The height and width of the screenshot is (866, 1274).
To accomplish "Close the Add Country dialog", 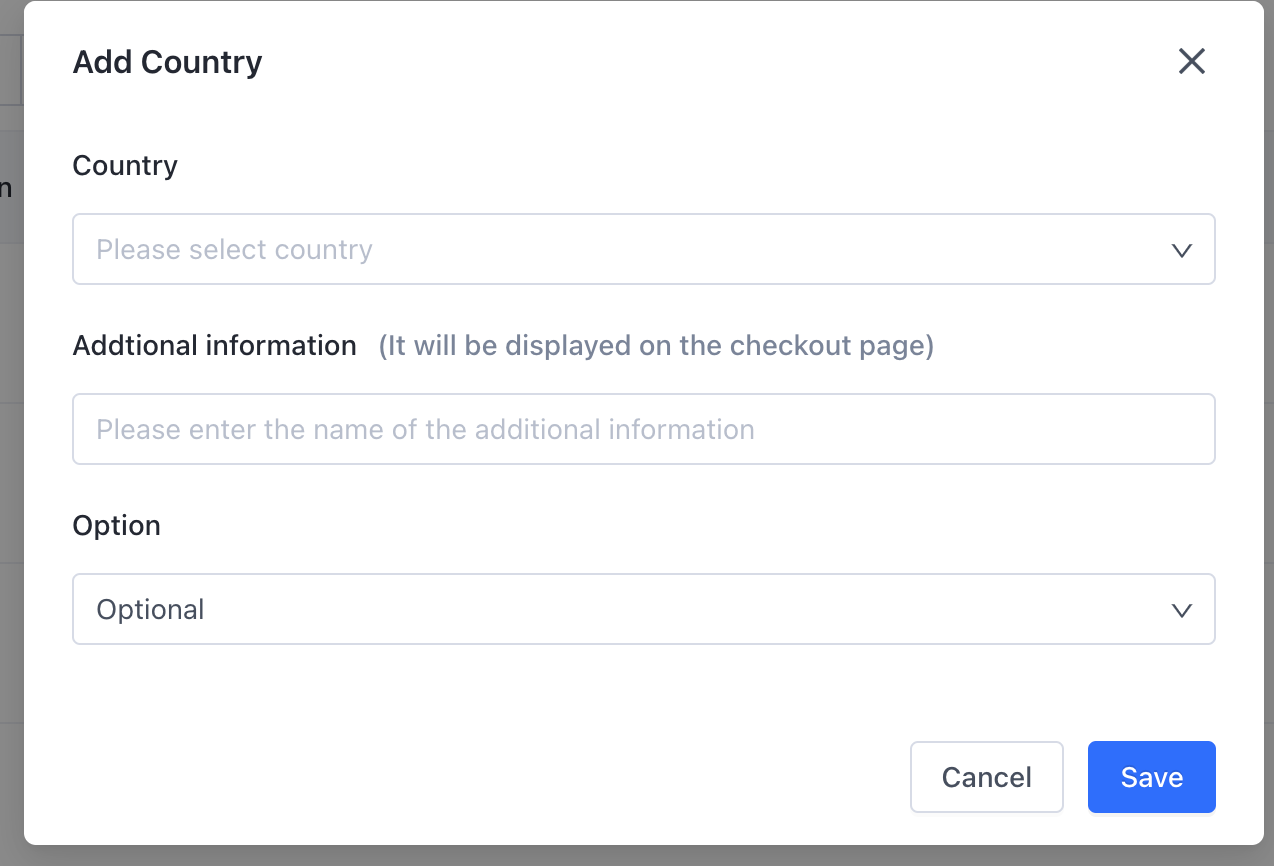I will (x=1191, y=61).
